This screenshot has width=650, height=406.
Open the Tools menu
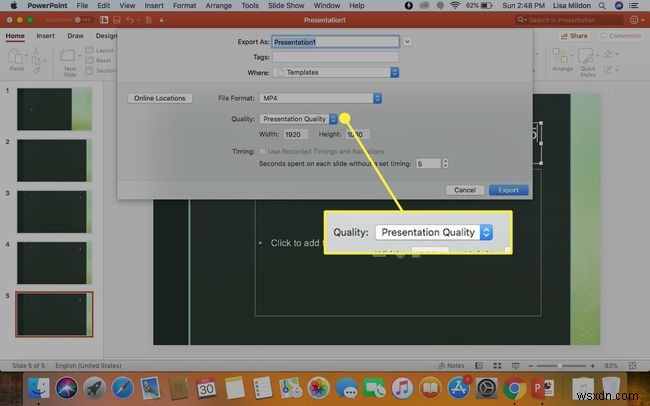(x=250, y=5)
